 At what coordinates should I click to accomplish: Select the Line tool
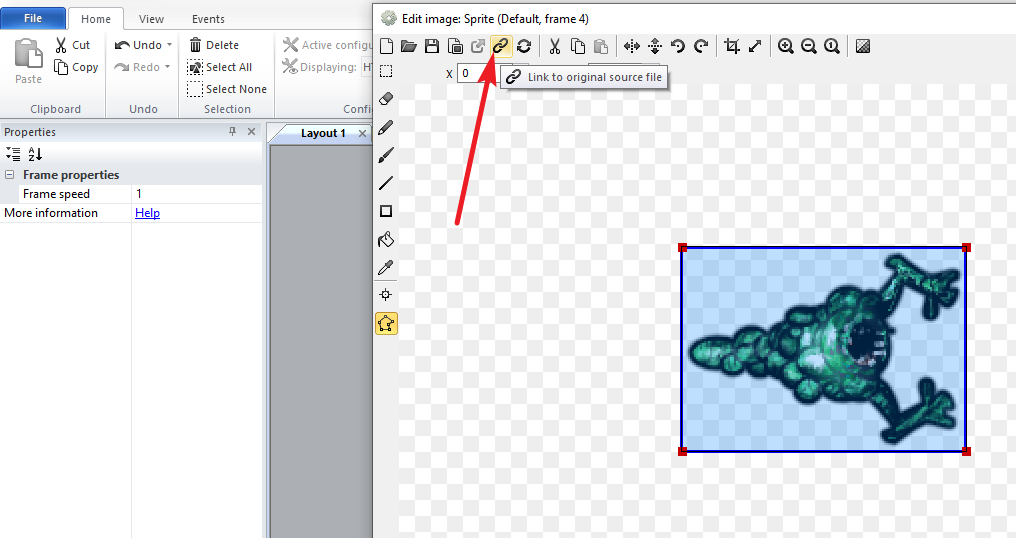(x=386, y=183)
